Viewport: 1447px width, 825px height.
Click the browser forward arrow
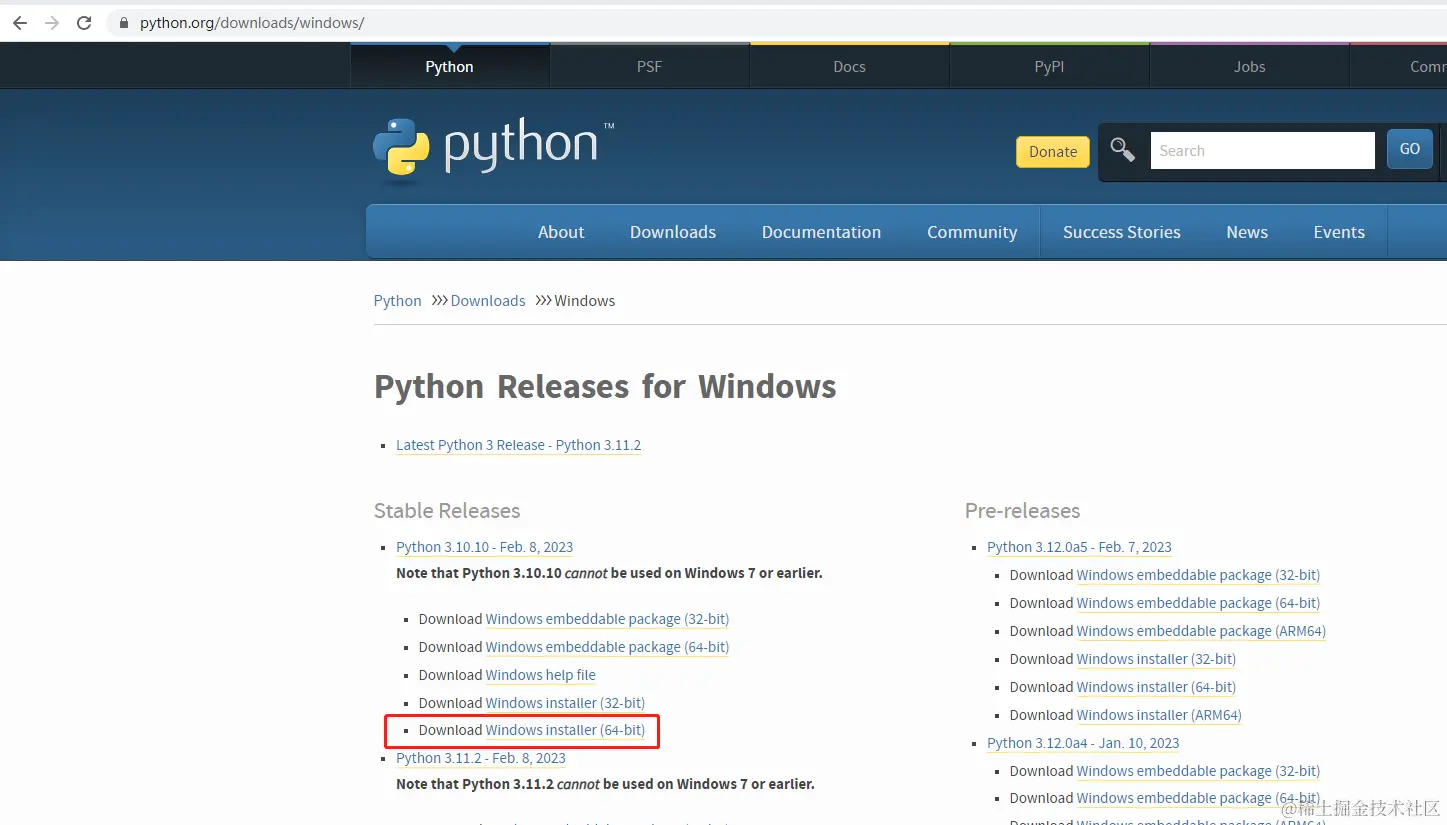click(x=52, y=23)
